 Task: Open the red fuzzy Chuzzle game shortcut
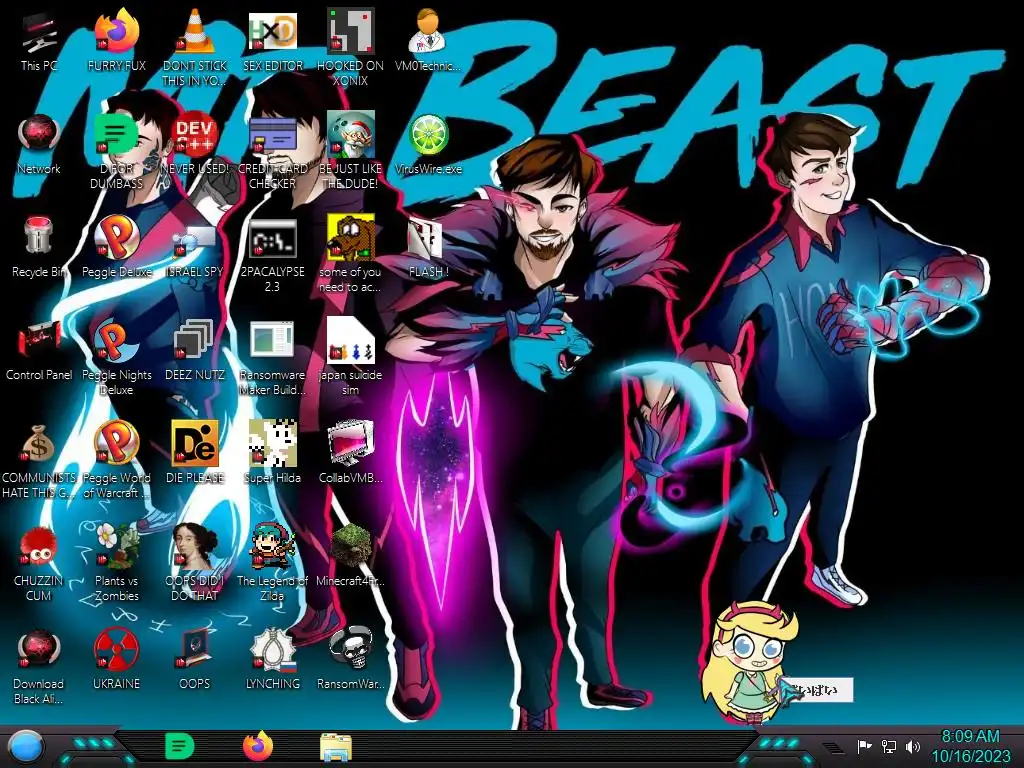[39, 563]
